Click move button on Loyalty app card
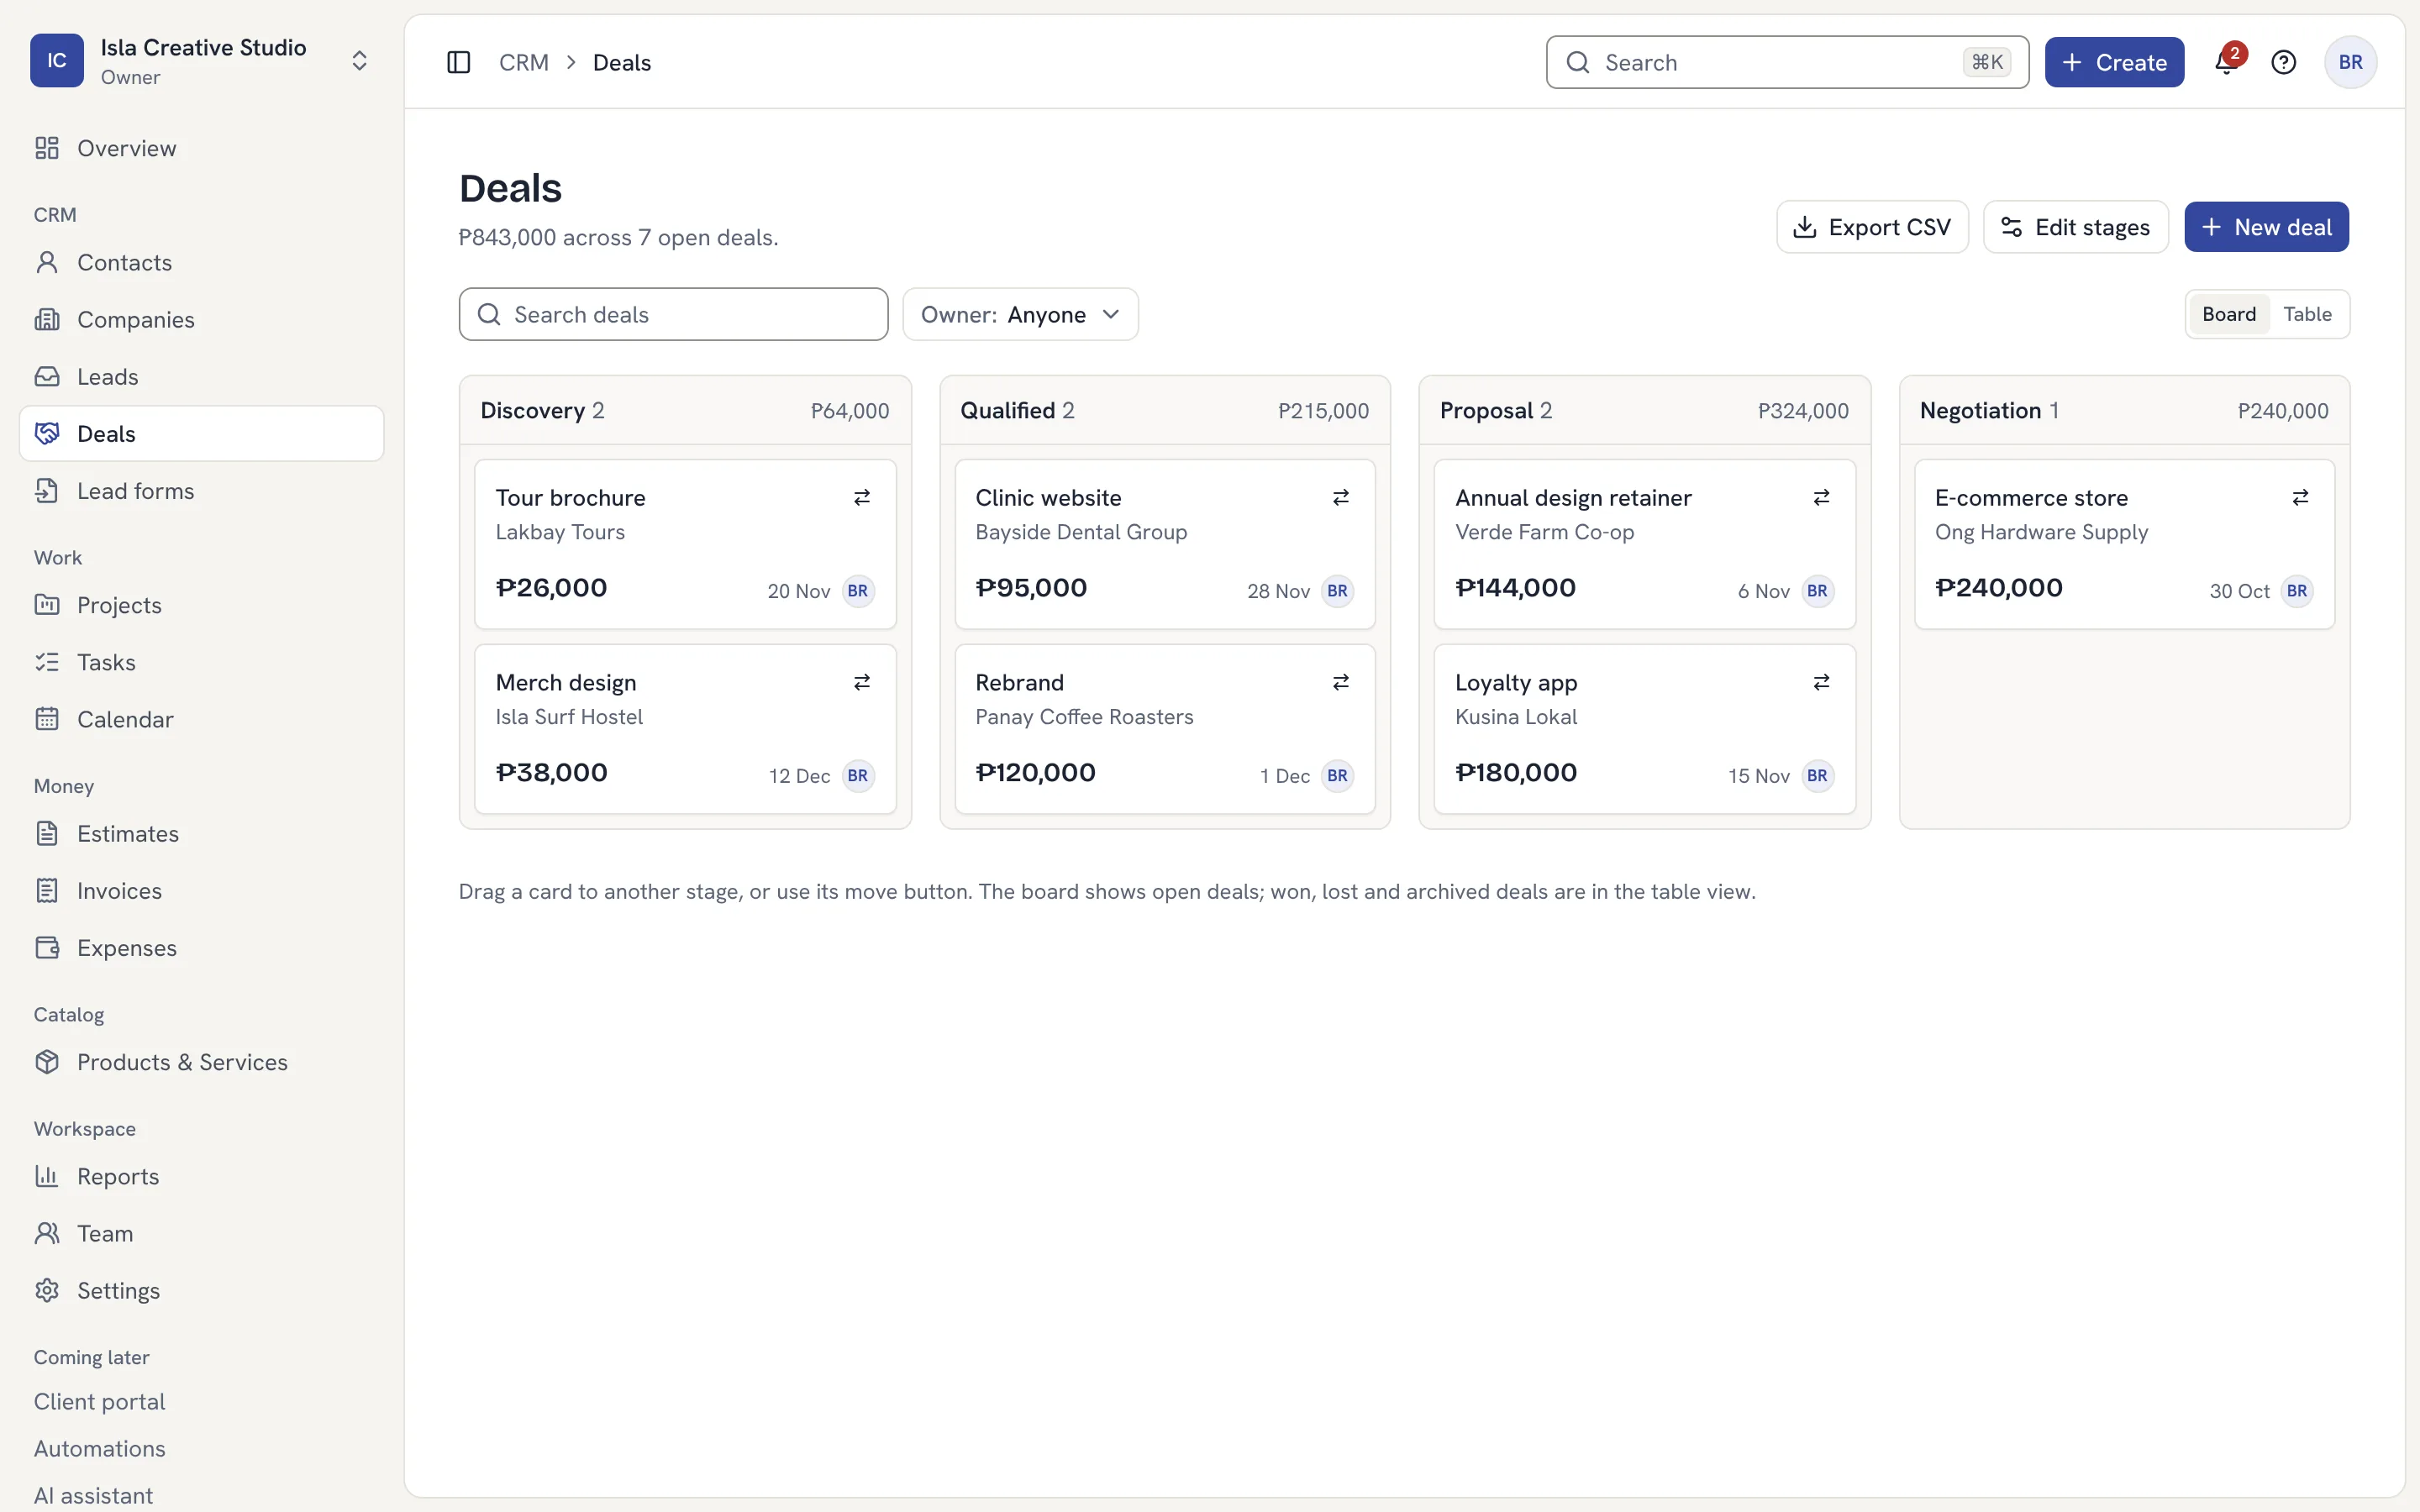 1821,682
